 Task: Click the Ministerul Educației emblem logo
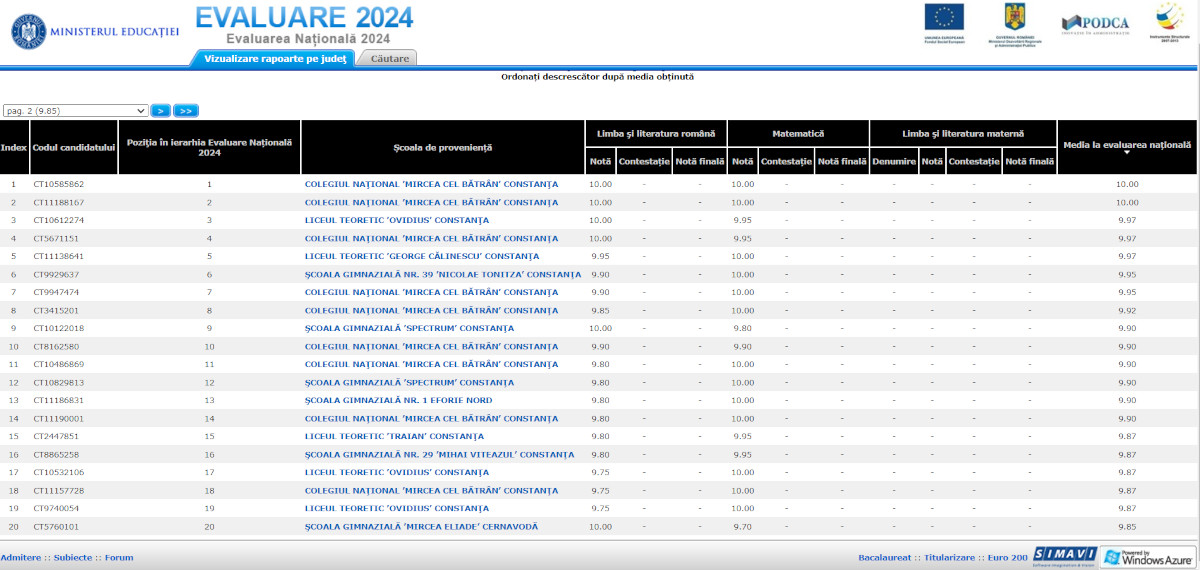[x=29, y=32]
